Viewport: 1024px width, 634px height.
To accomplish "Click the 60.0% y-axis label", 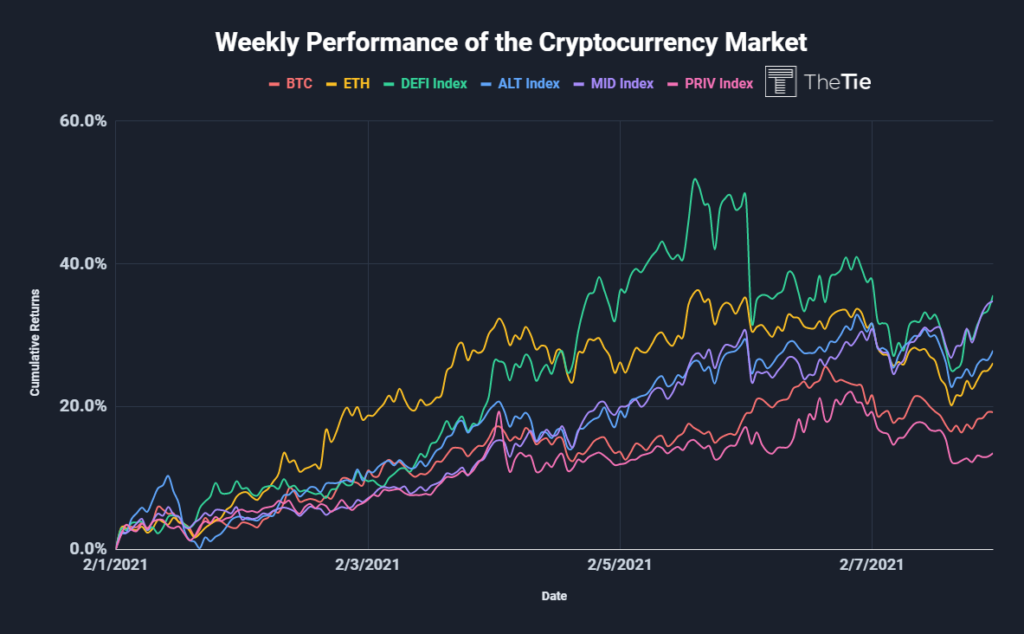I will pyautogui.click(x=83, y=121).
